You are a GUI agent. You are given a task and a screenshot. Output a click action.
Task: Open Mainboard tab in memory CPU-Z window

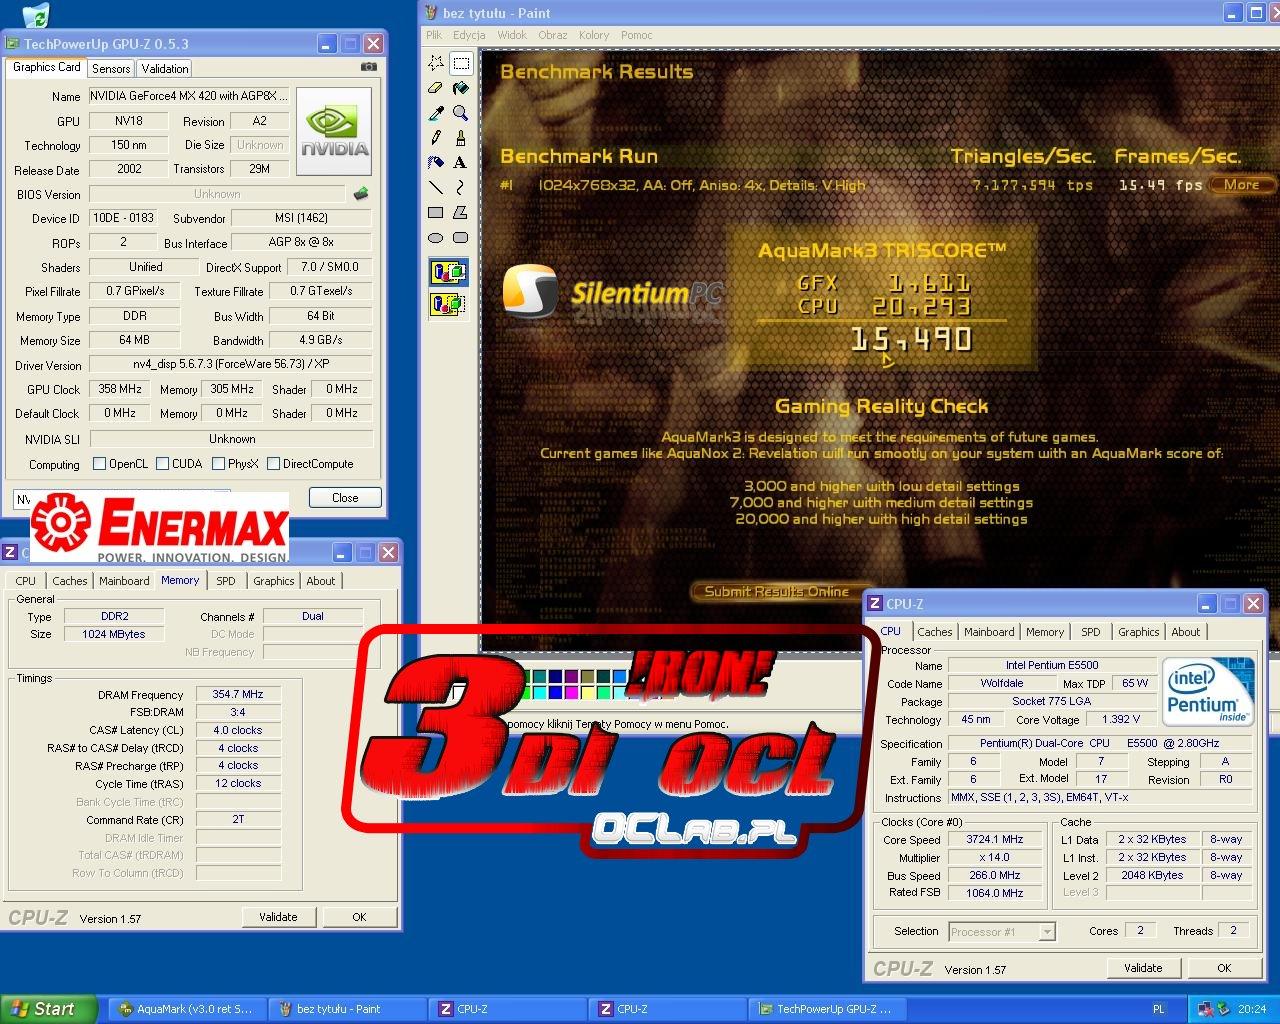click(x=124, y=581)
